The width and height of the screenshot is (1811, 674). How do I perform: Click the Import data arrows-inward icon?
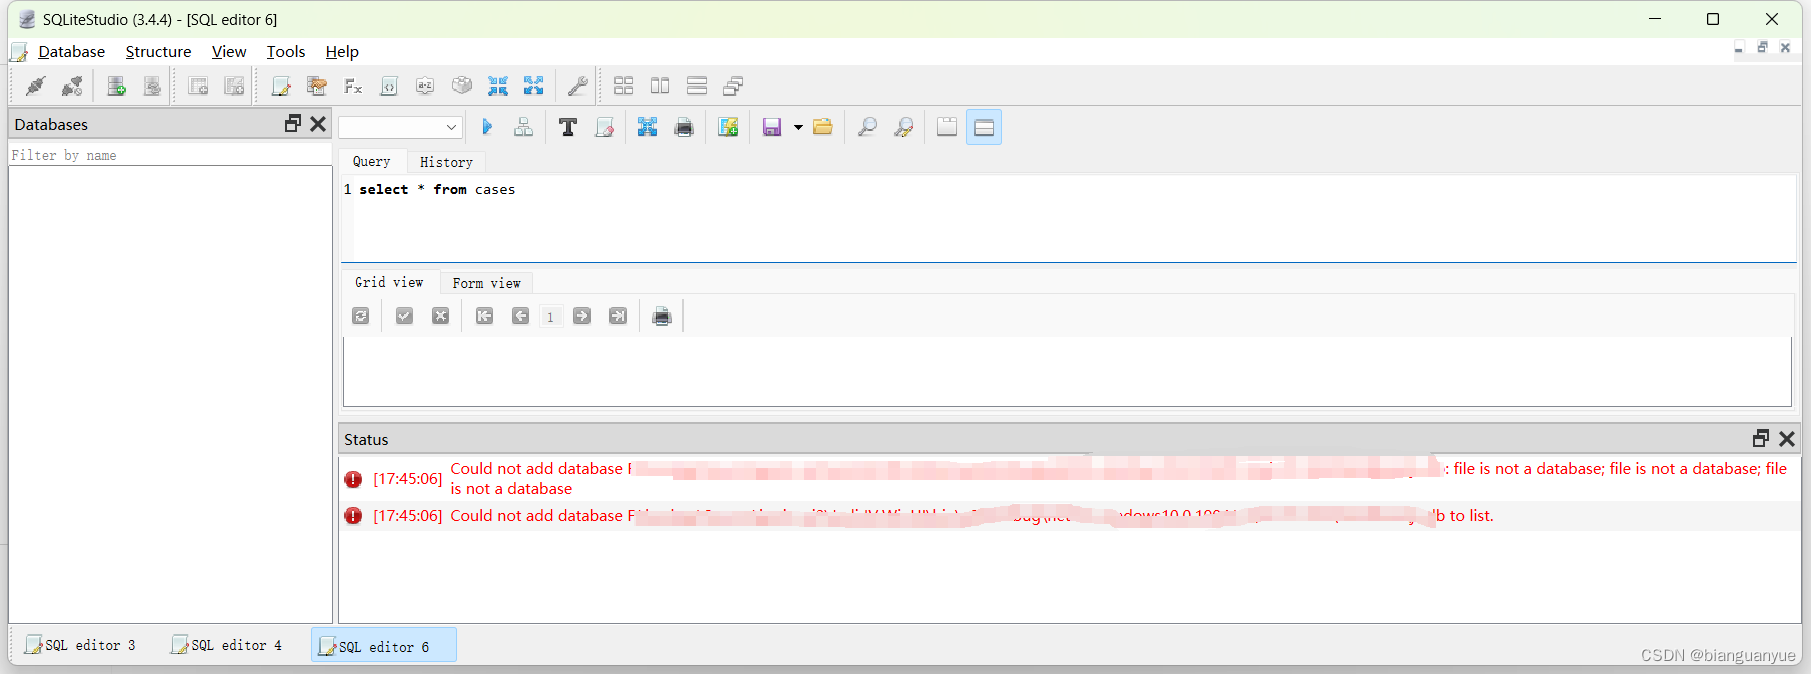(x=497, y=86)
